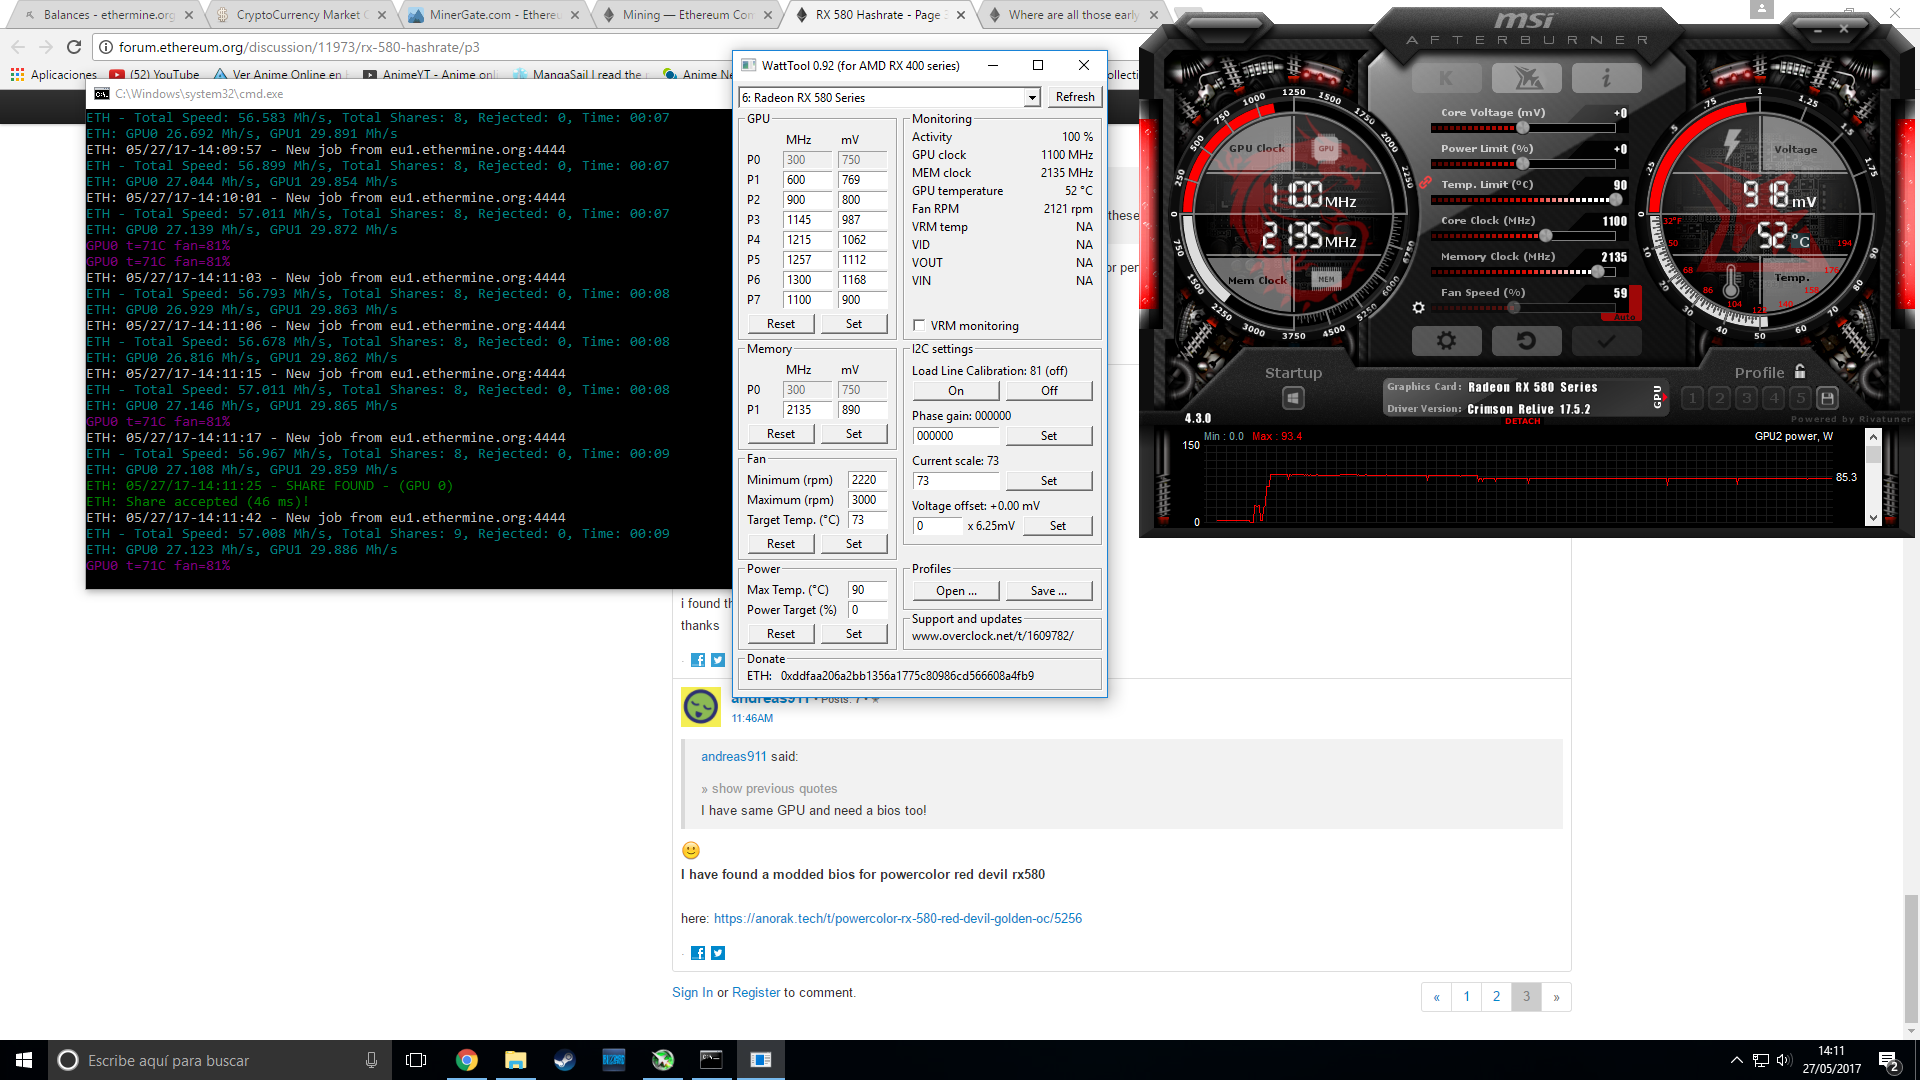Click the Afterburner OC Scanner jet icon

click(1526, 78)
